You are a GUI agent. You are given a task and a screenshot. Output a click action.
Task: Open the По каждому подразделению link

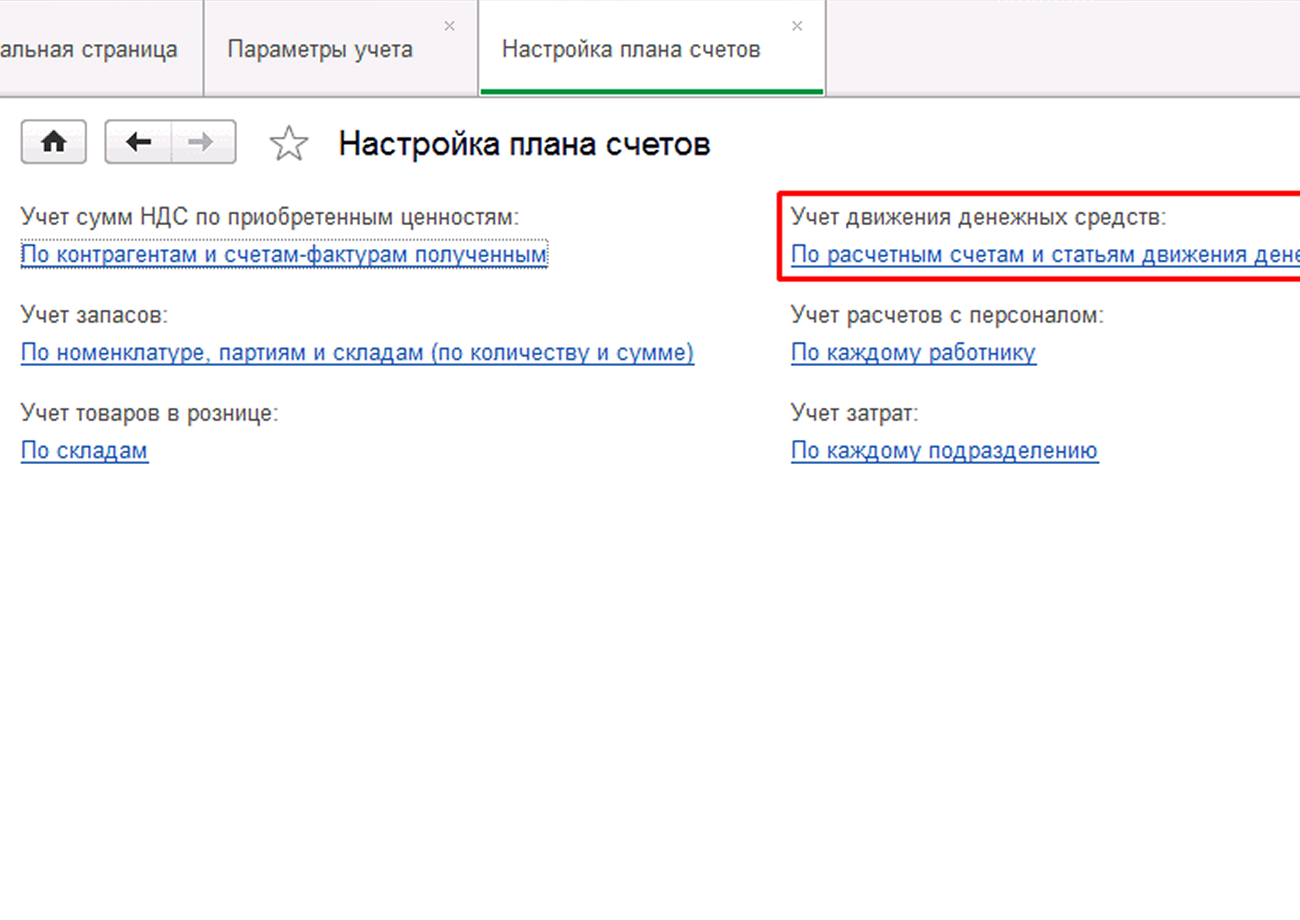944,451
